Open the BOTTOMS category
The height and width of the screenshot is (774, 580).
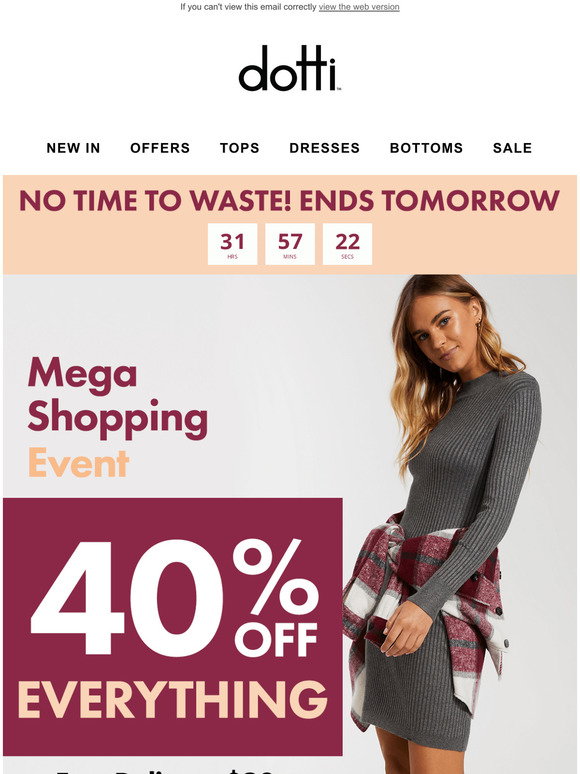426,148
